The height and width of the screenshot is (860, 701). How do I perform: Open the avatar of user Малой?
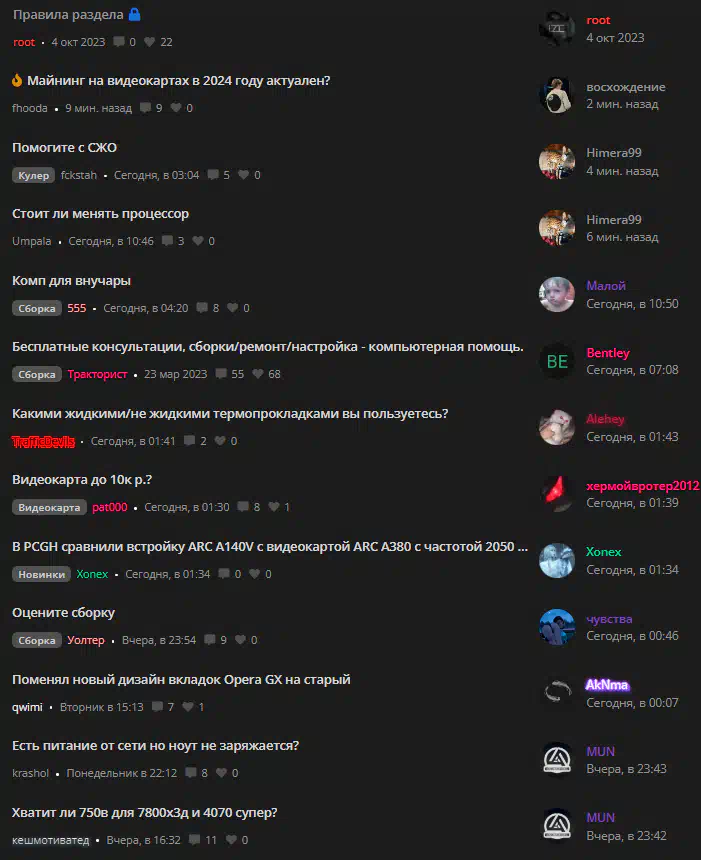(557, 295)
